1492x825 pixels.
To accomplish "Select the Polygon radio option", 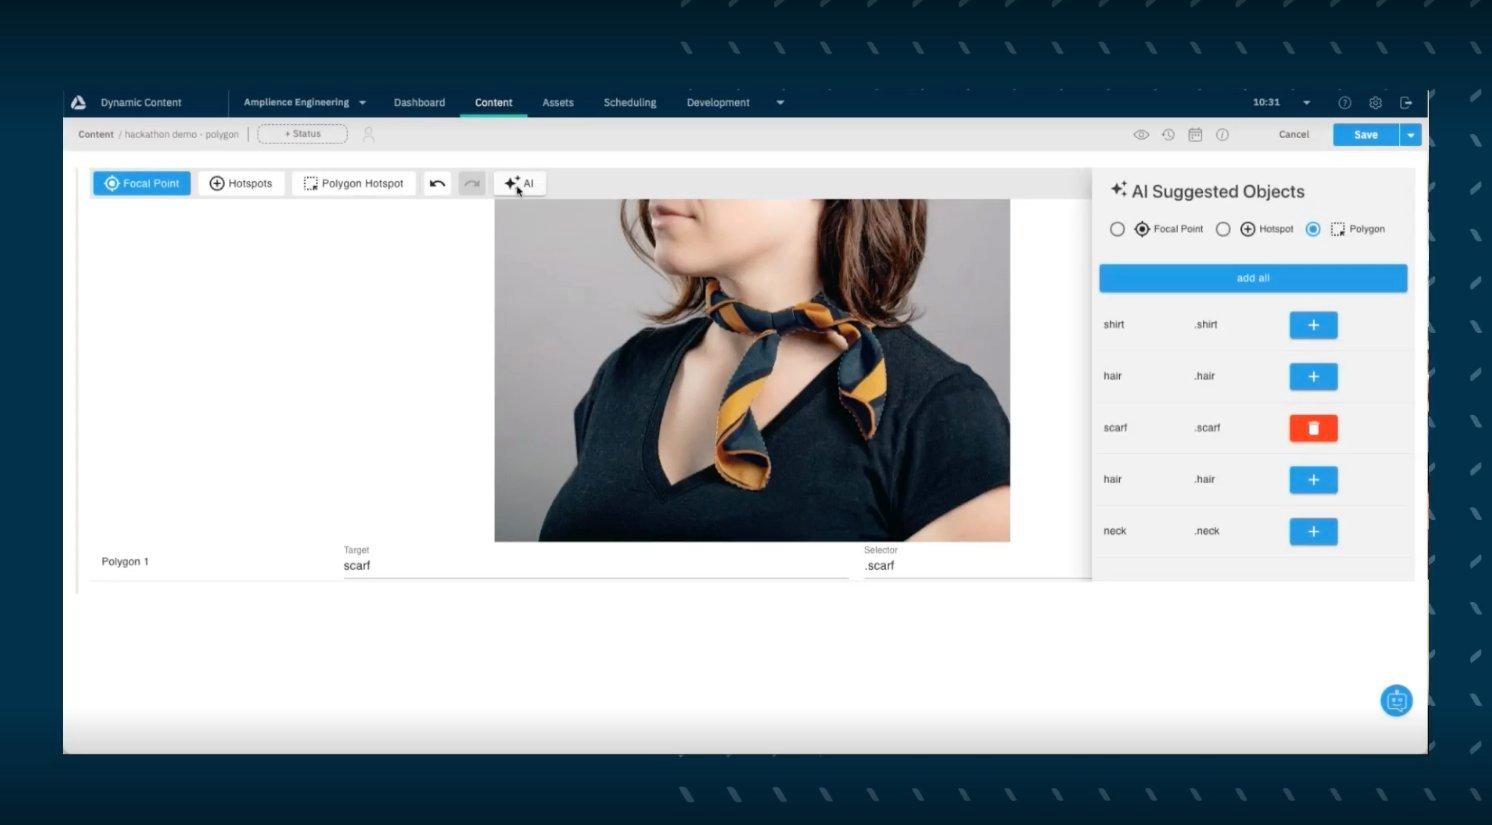I will (x=1313, y=229).
